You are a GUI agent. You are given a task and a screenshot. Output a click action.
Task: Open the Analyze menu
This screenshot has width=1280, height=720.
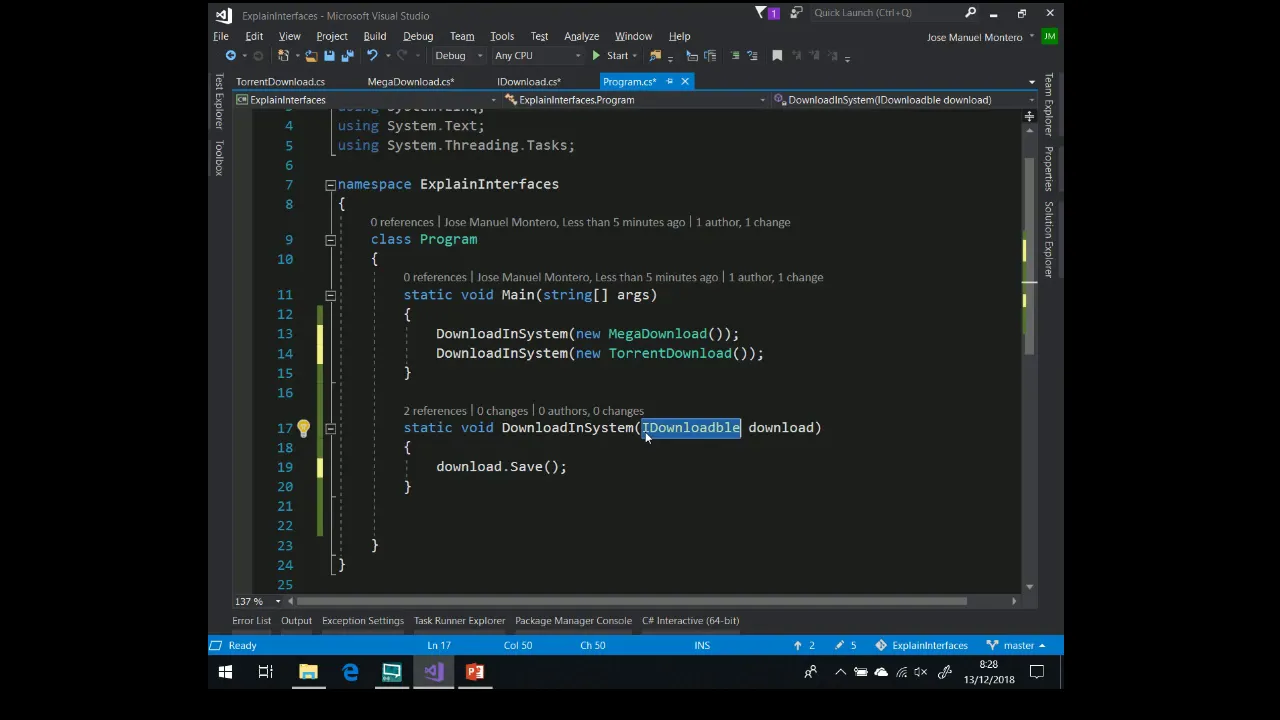coord(581,36)
